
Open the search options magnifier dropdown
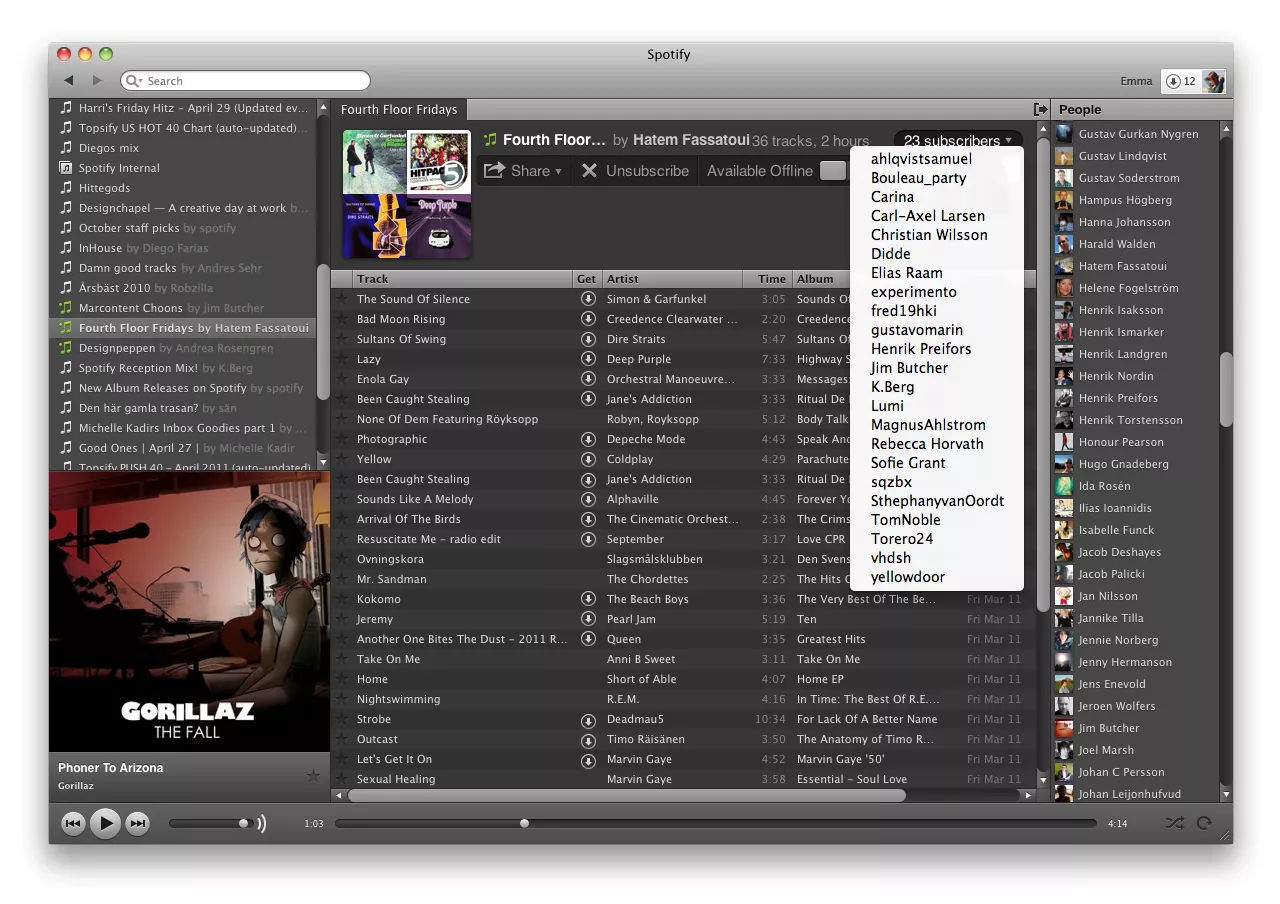tap(134, 81)
